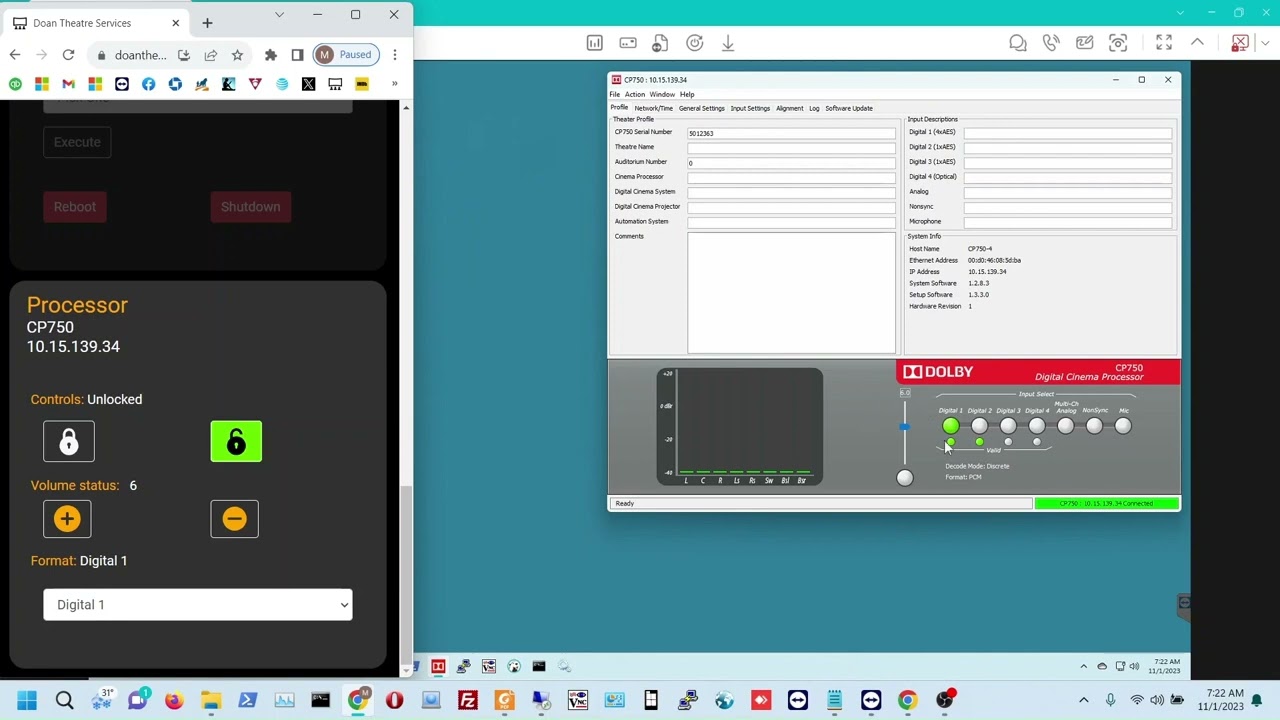Click the Paused profile button
The image size is (1280, 720).
pos(346,55)
